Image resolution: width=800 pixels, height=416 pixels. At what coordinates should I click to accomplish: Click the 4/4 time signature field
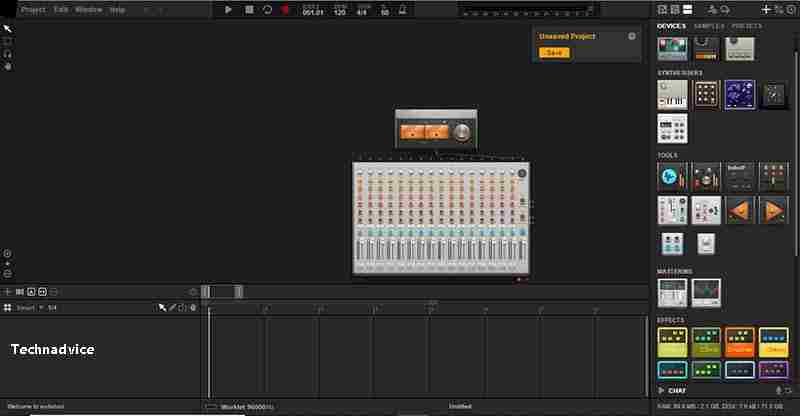[x=362, y=12]
